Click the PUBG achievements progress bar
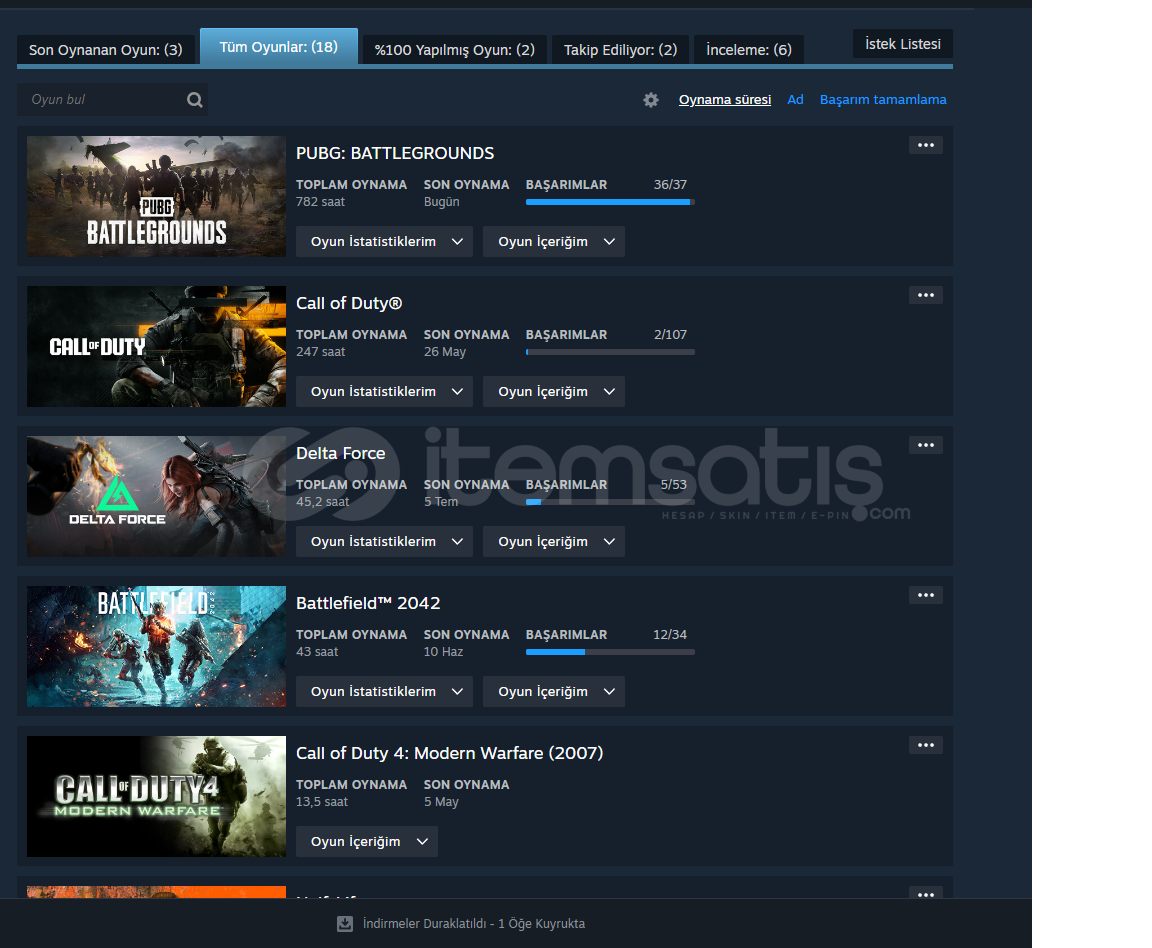 pyautogui.click(x=611, y=202)
